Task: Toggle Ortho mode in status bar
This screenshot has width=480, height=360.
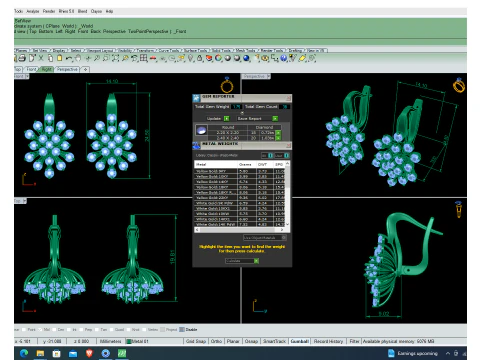Action: coord(216,341)
